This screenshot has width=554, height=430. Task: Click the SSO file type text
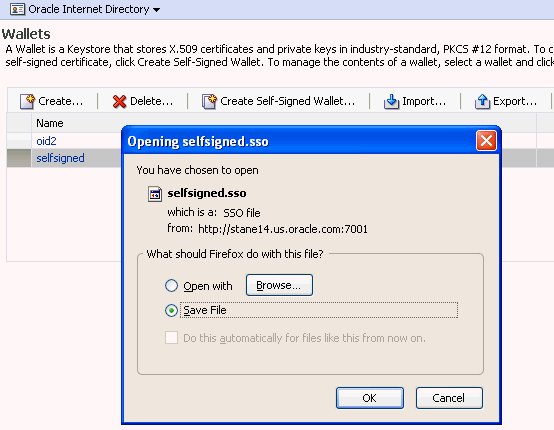[242, 213]
